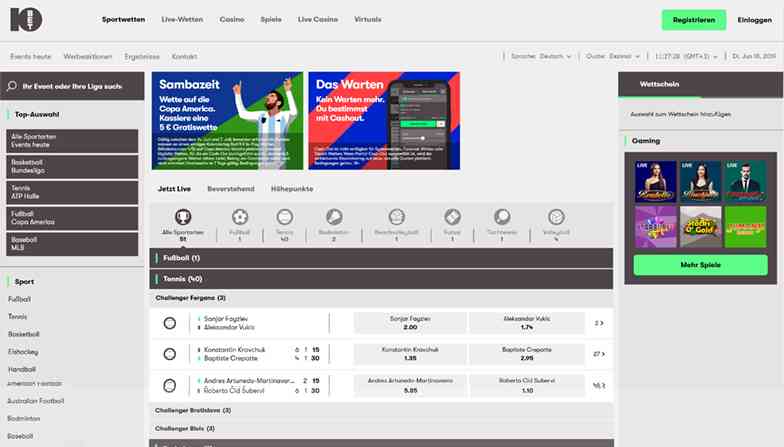This screenshot has width=784, height=447.
Task: Open Fußball Copa America quick link
Action: click(x=72, y=218)
